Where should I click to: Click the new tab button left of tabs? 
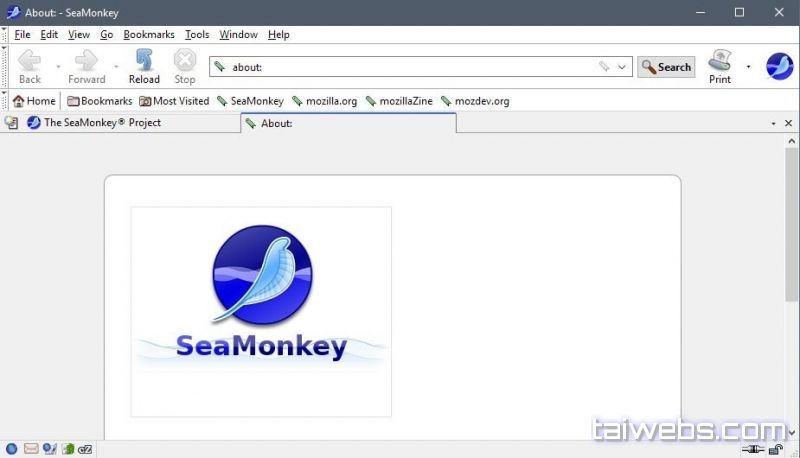coord(11,123)
